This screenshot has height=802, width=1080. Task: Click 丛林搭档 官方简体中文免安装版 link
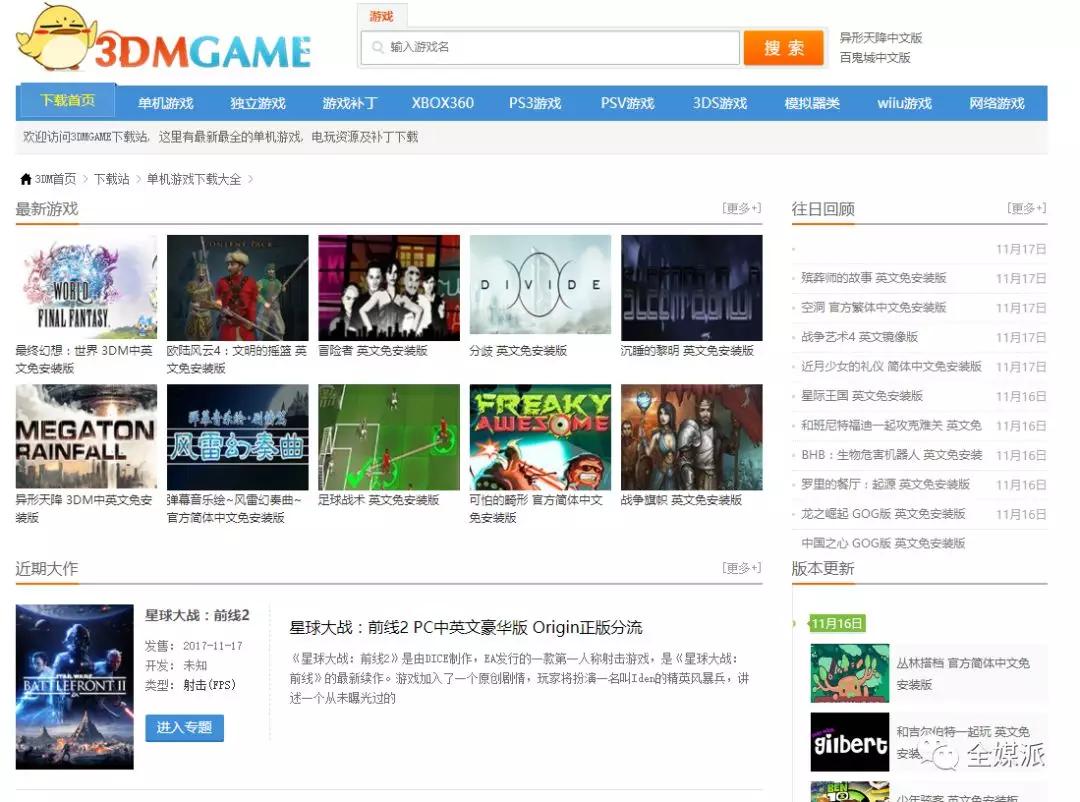coord(963,673)
